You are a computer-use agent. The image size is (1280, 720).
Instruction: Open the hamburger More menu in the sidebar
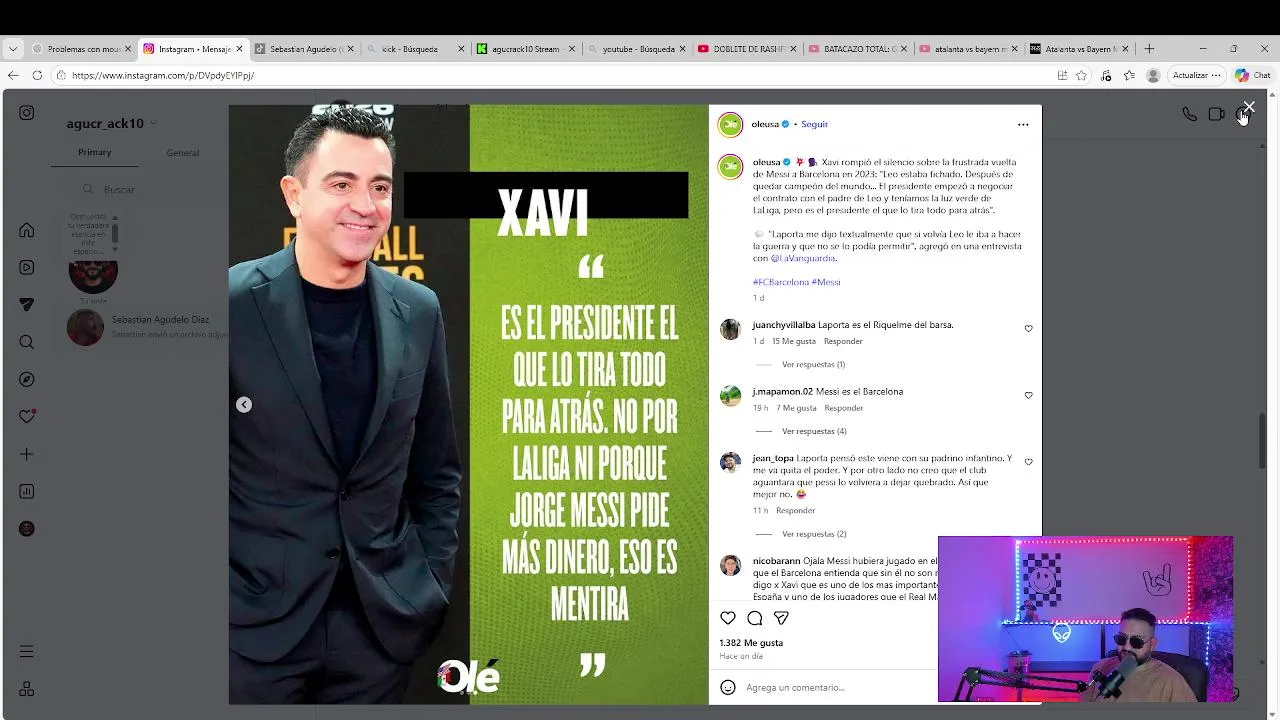(27, 651)
